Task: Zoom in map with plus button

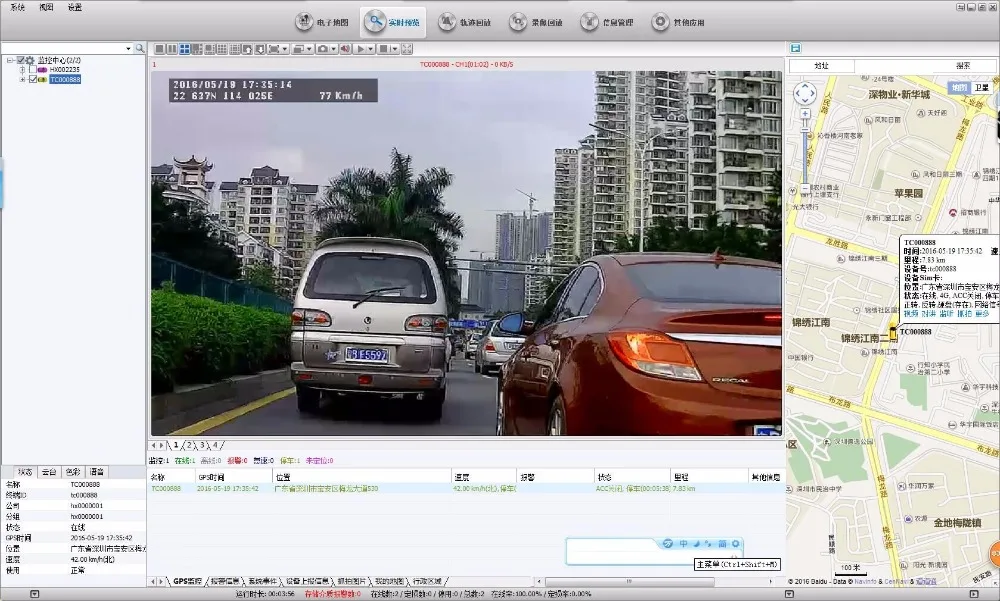Action: pyautogui.click(x=805, y=114)
